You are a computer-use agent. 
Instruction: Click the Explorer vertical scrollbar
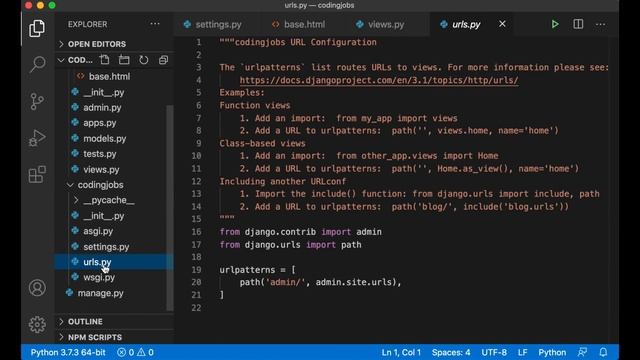pyautogui.click(x=170, y=208)
